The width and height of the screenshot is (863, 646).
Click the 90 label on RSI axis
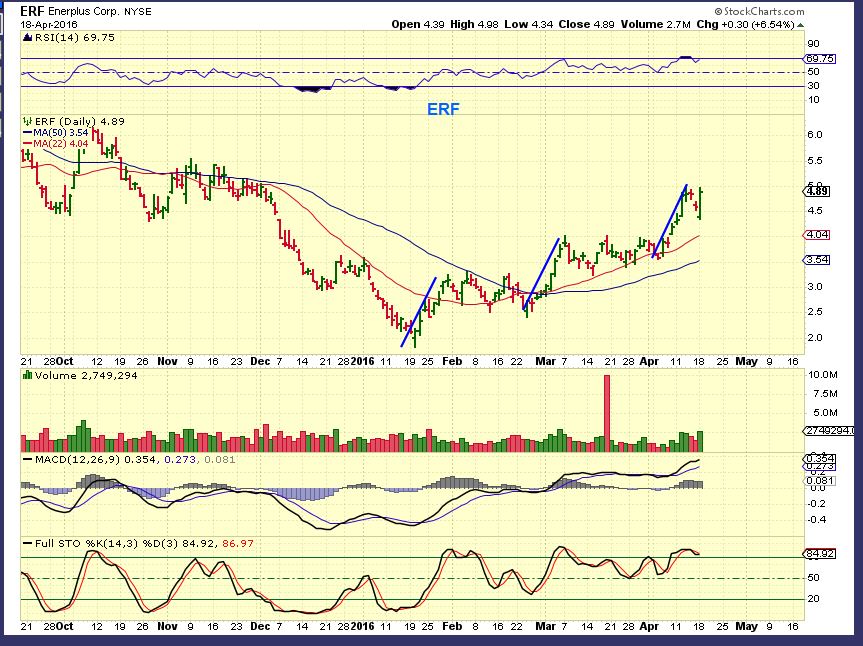click(x=813, y=44)
